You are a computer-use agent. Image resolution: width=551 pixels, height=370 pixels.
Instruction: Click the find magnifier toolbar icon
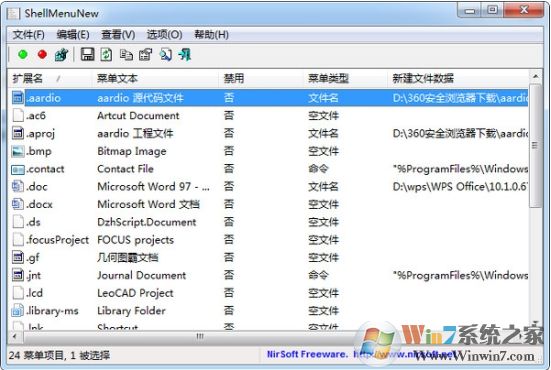click(165, 54)
